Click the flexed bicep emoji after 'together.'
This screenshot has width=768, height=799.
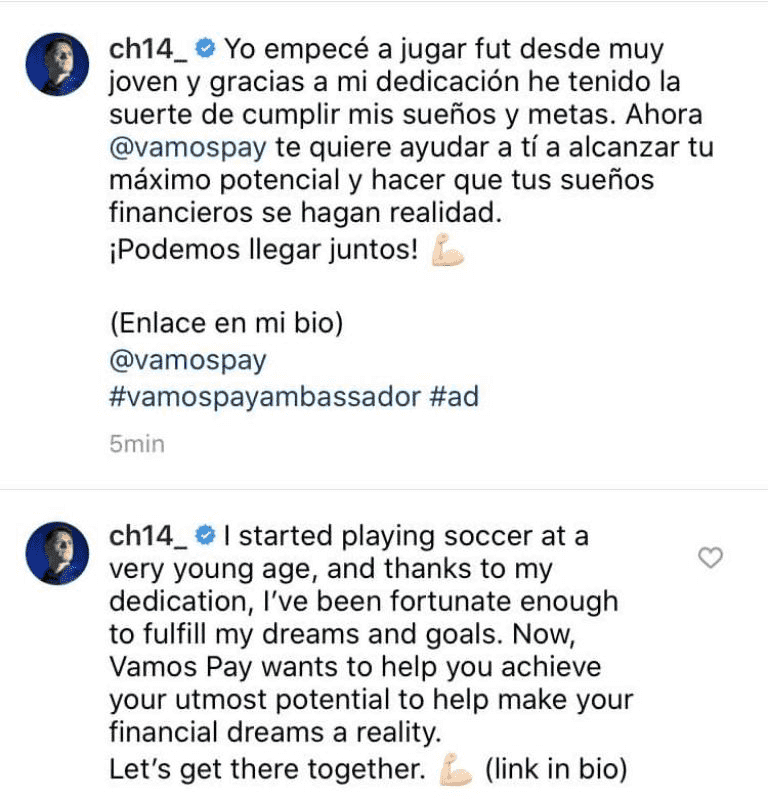(459, 769)
